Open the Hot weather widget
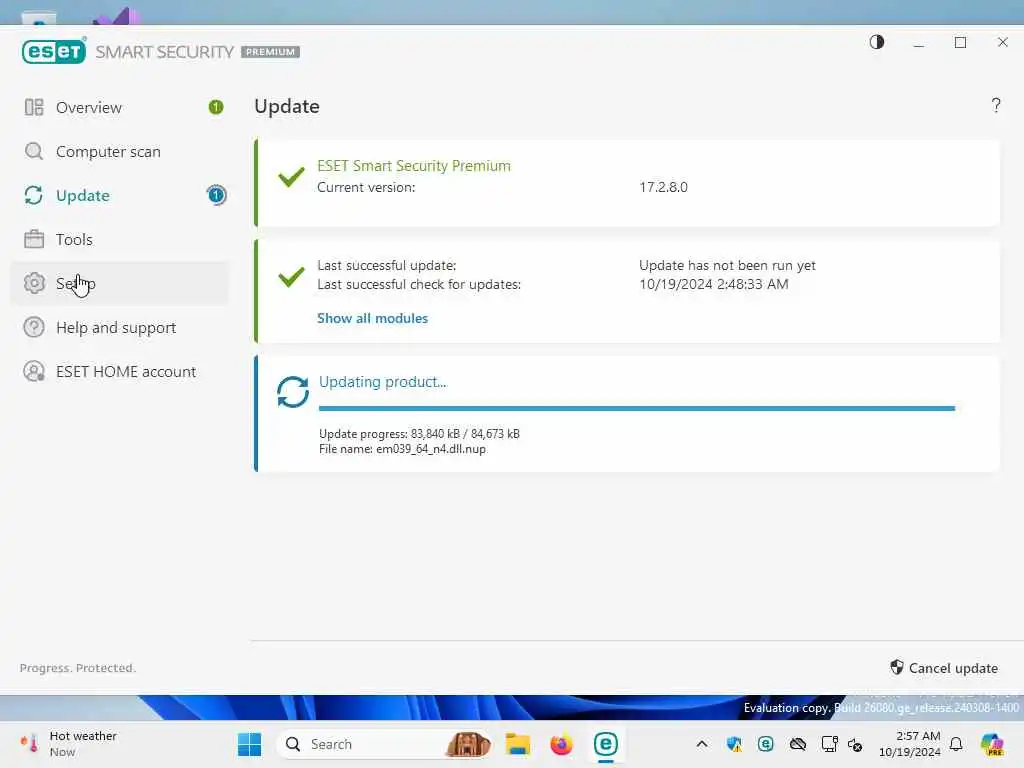This screenshot has height=768, width=1024. (68, 744)
